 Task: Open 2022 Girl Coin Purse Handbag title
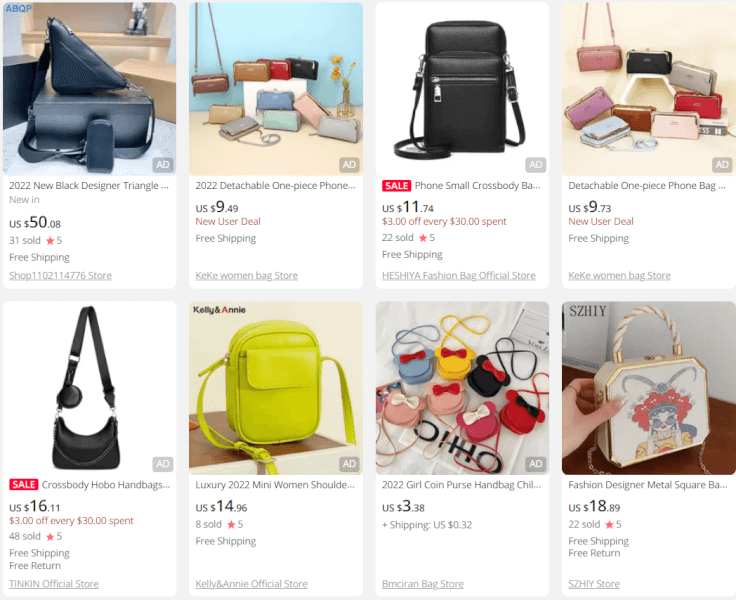tap(461, 485)
